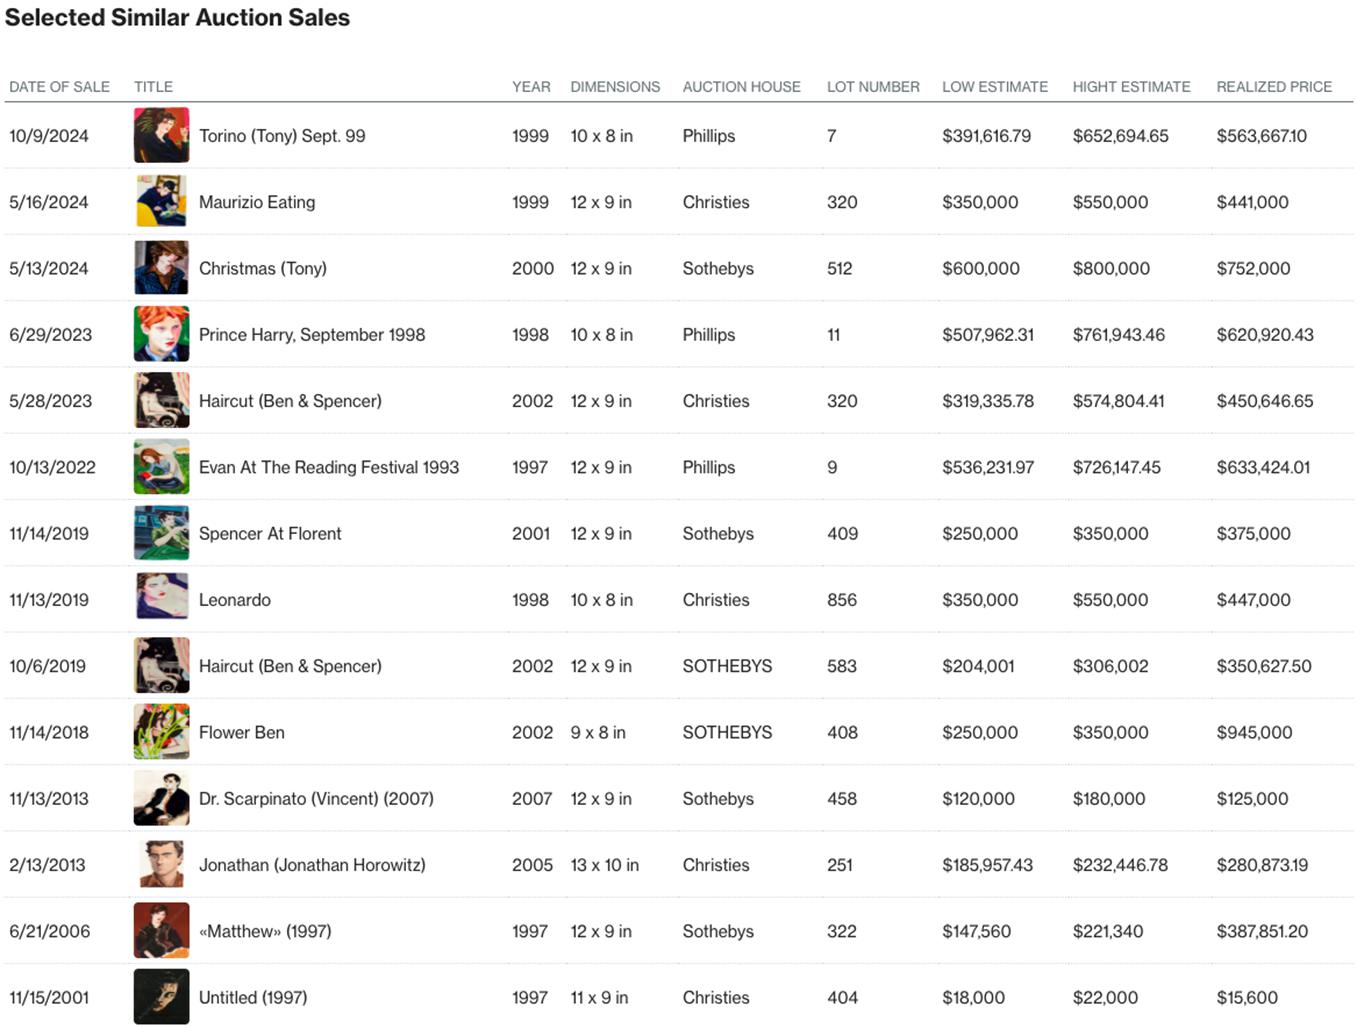The width and height of the screenshot is (1357, 1028).
Task: Click the Maurizio Eating artwork thumbnail
Action: click(x=161, y=201)
